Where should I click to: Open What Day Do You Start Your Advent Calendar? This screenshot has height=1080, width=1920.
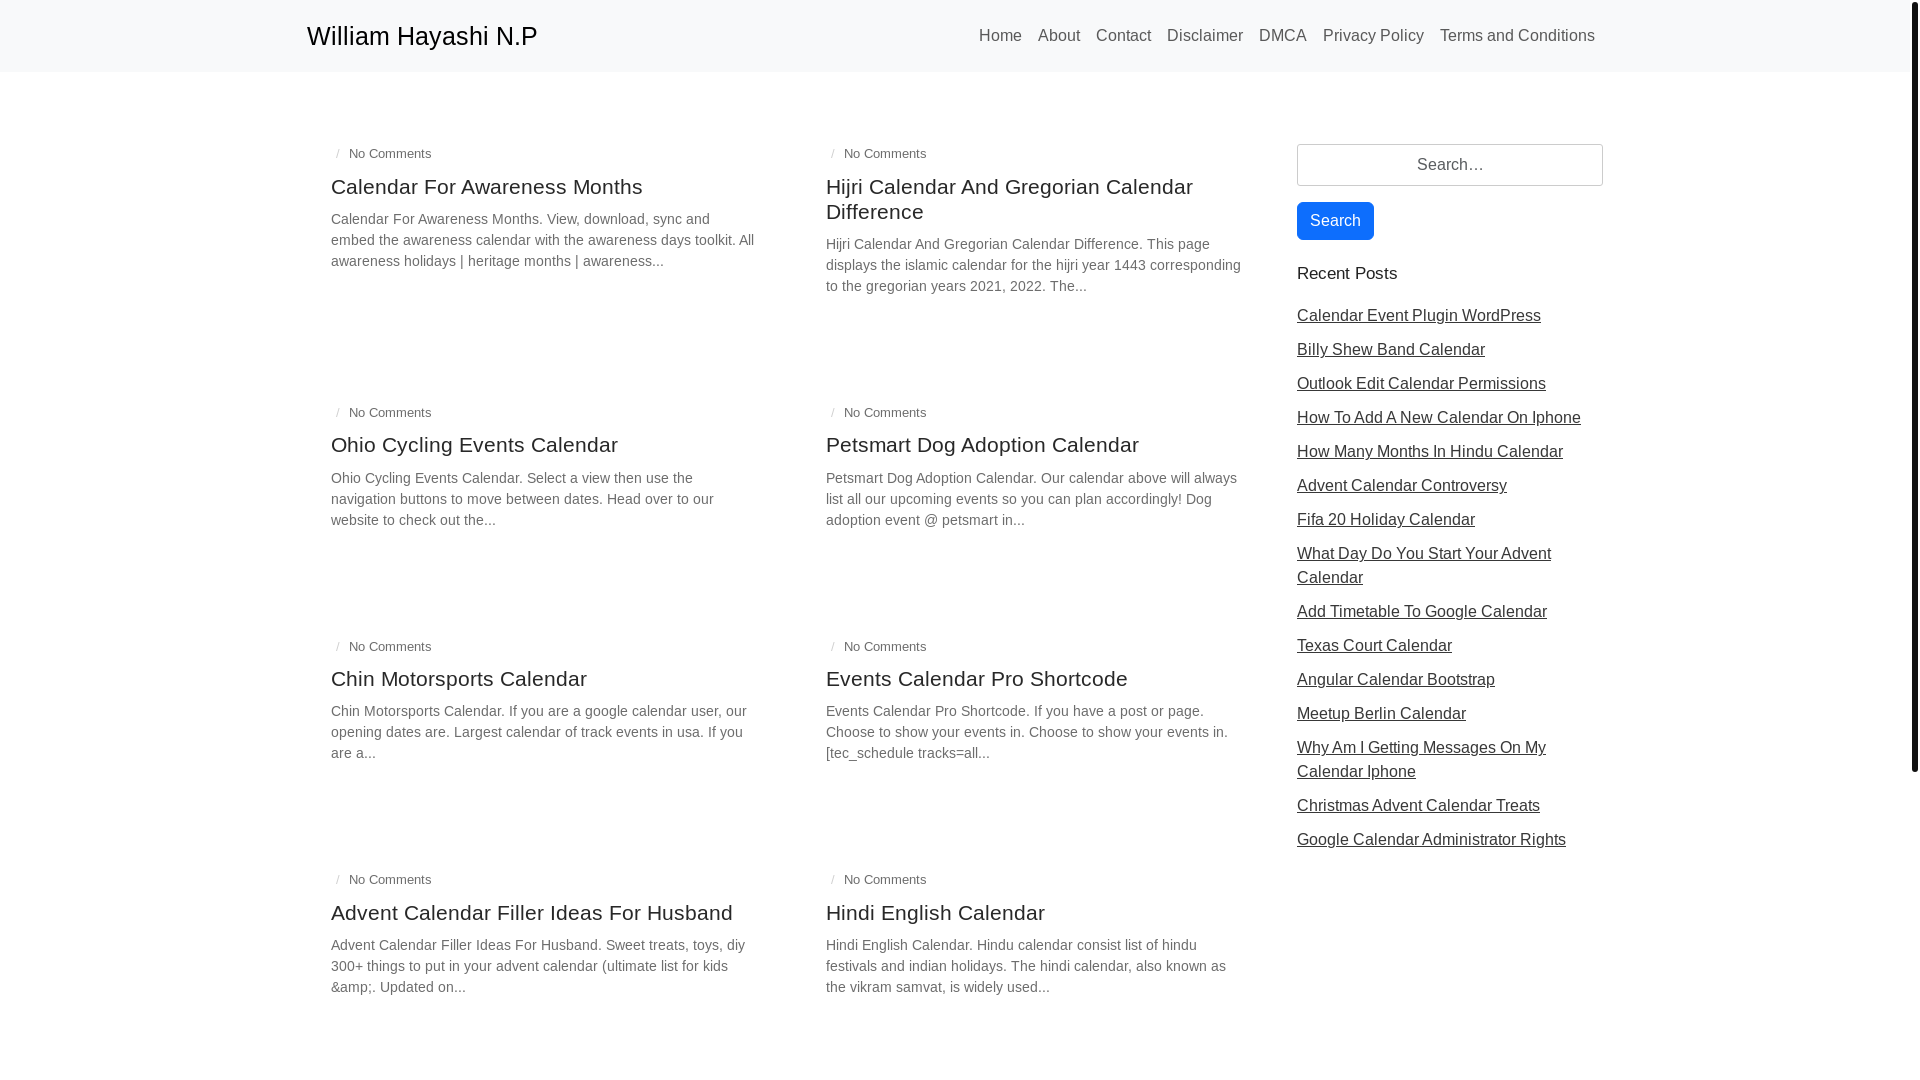(1423, 566)
